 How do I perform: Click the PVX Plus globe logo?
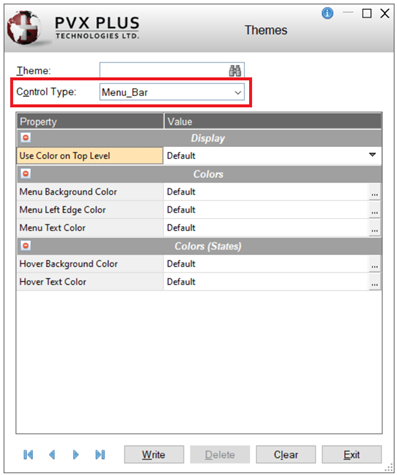24,27
